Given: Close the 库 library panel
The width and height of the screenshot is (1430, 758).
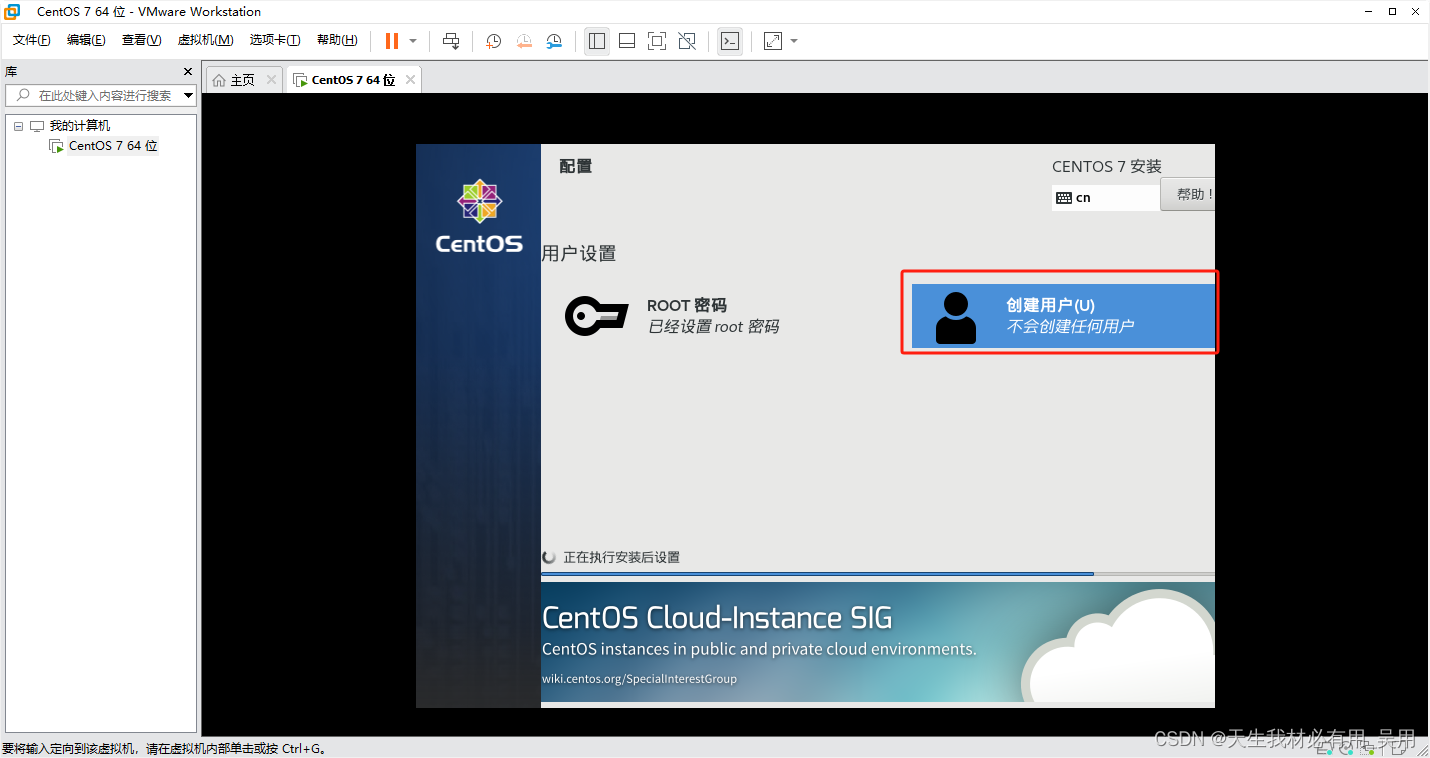Looking at the screenshot, I should click(187, 72).
